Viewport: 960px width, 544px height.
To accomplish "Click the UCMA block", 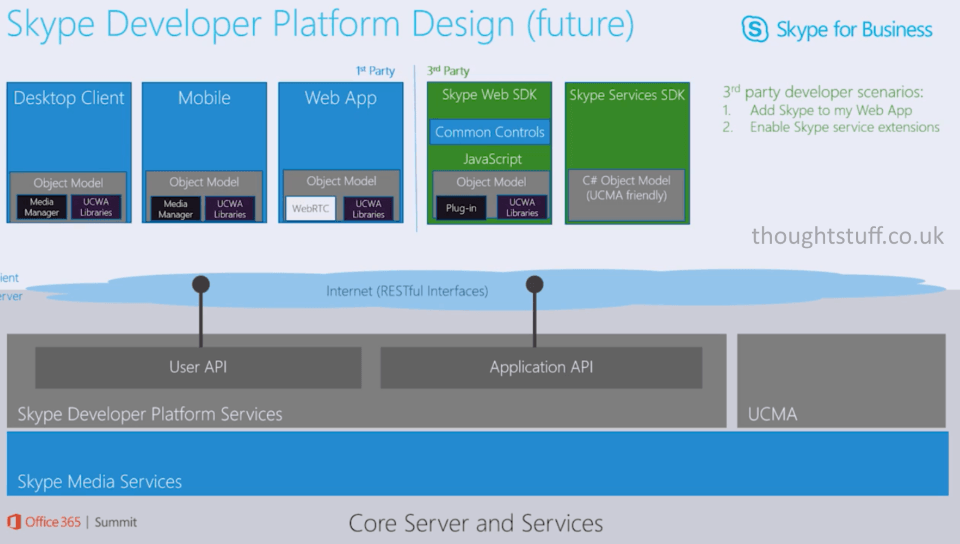I will [x=841, y=380].
